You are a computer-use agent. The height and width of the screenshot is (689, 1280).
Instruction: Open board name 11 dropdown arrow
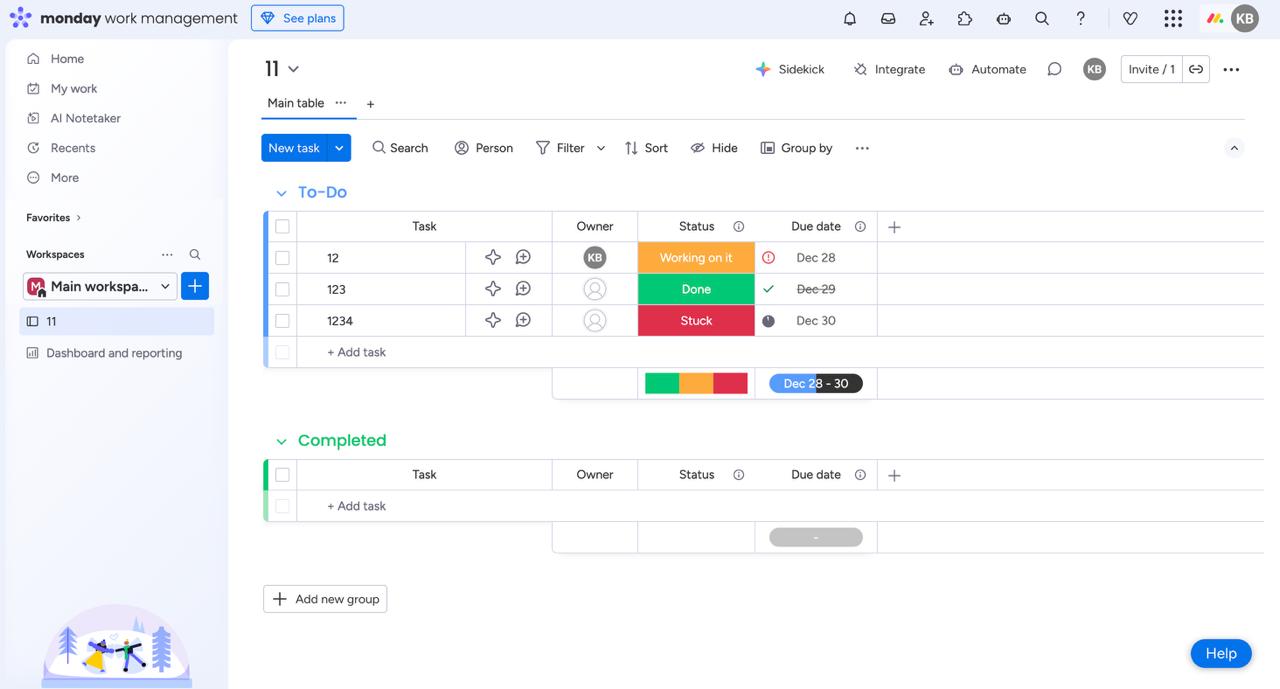pos(293,69)
